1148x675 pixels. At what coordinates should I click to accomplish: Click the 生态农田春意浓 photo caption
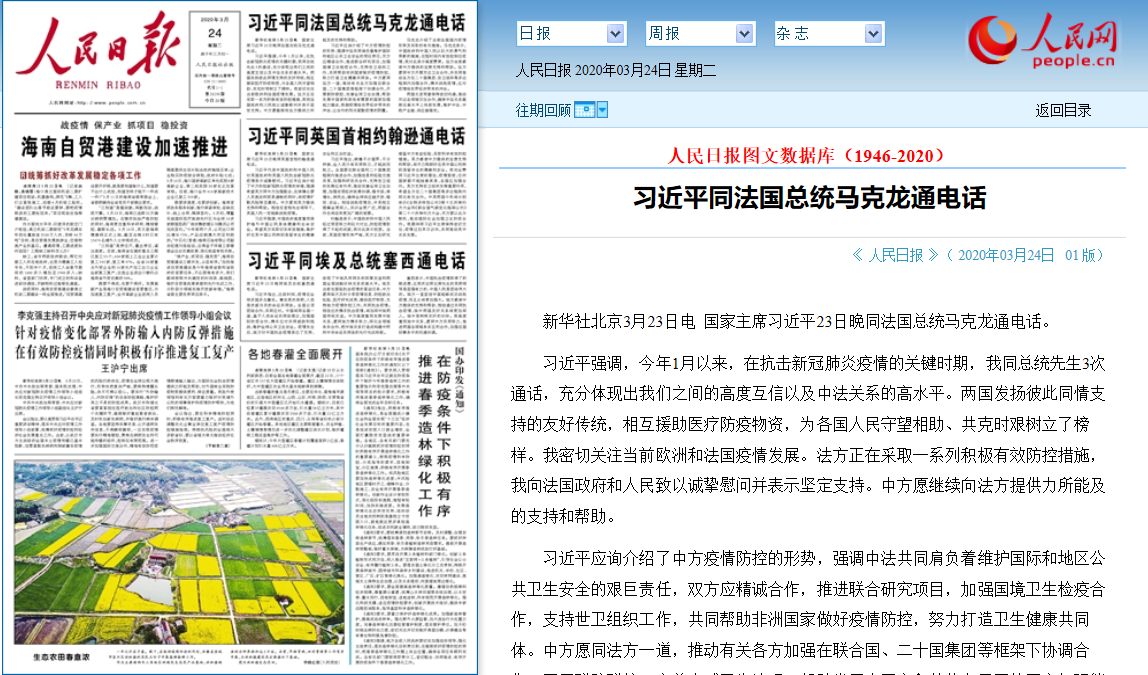[61, 657]
